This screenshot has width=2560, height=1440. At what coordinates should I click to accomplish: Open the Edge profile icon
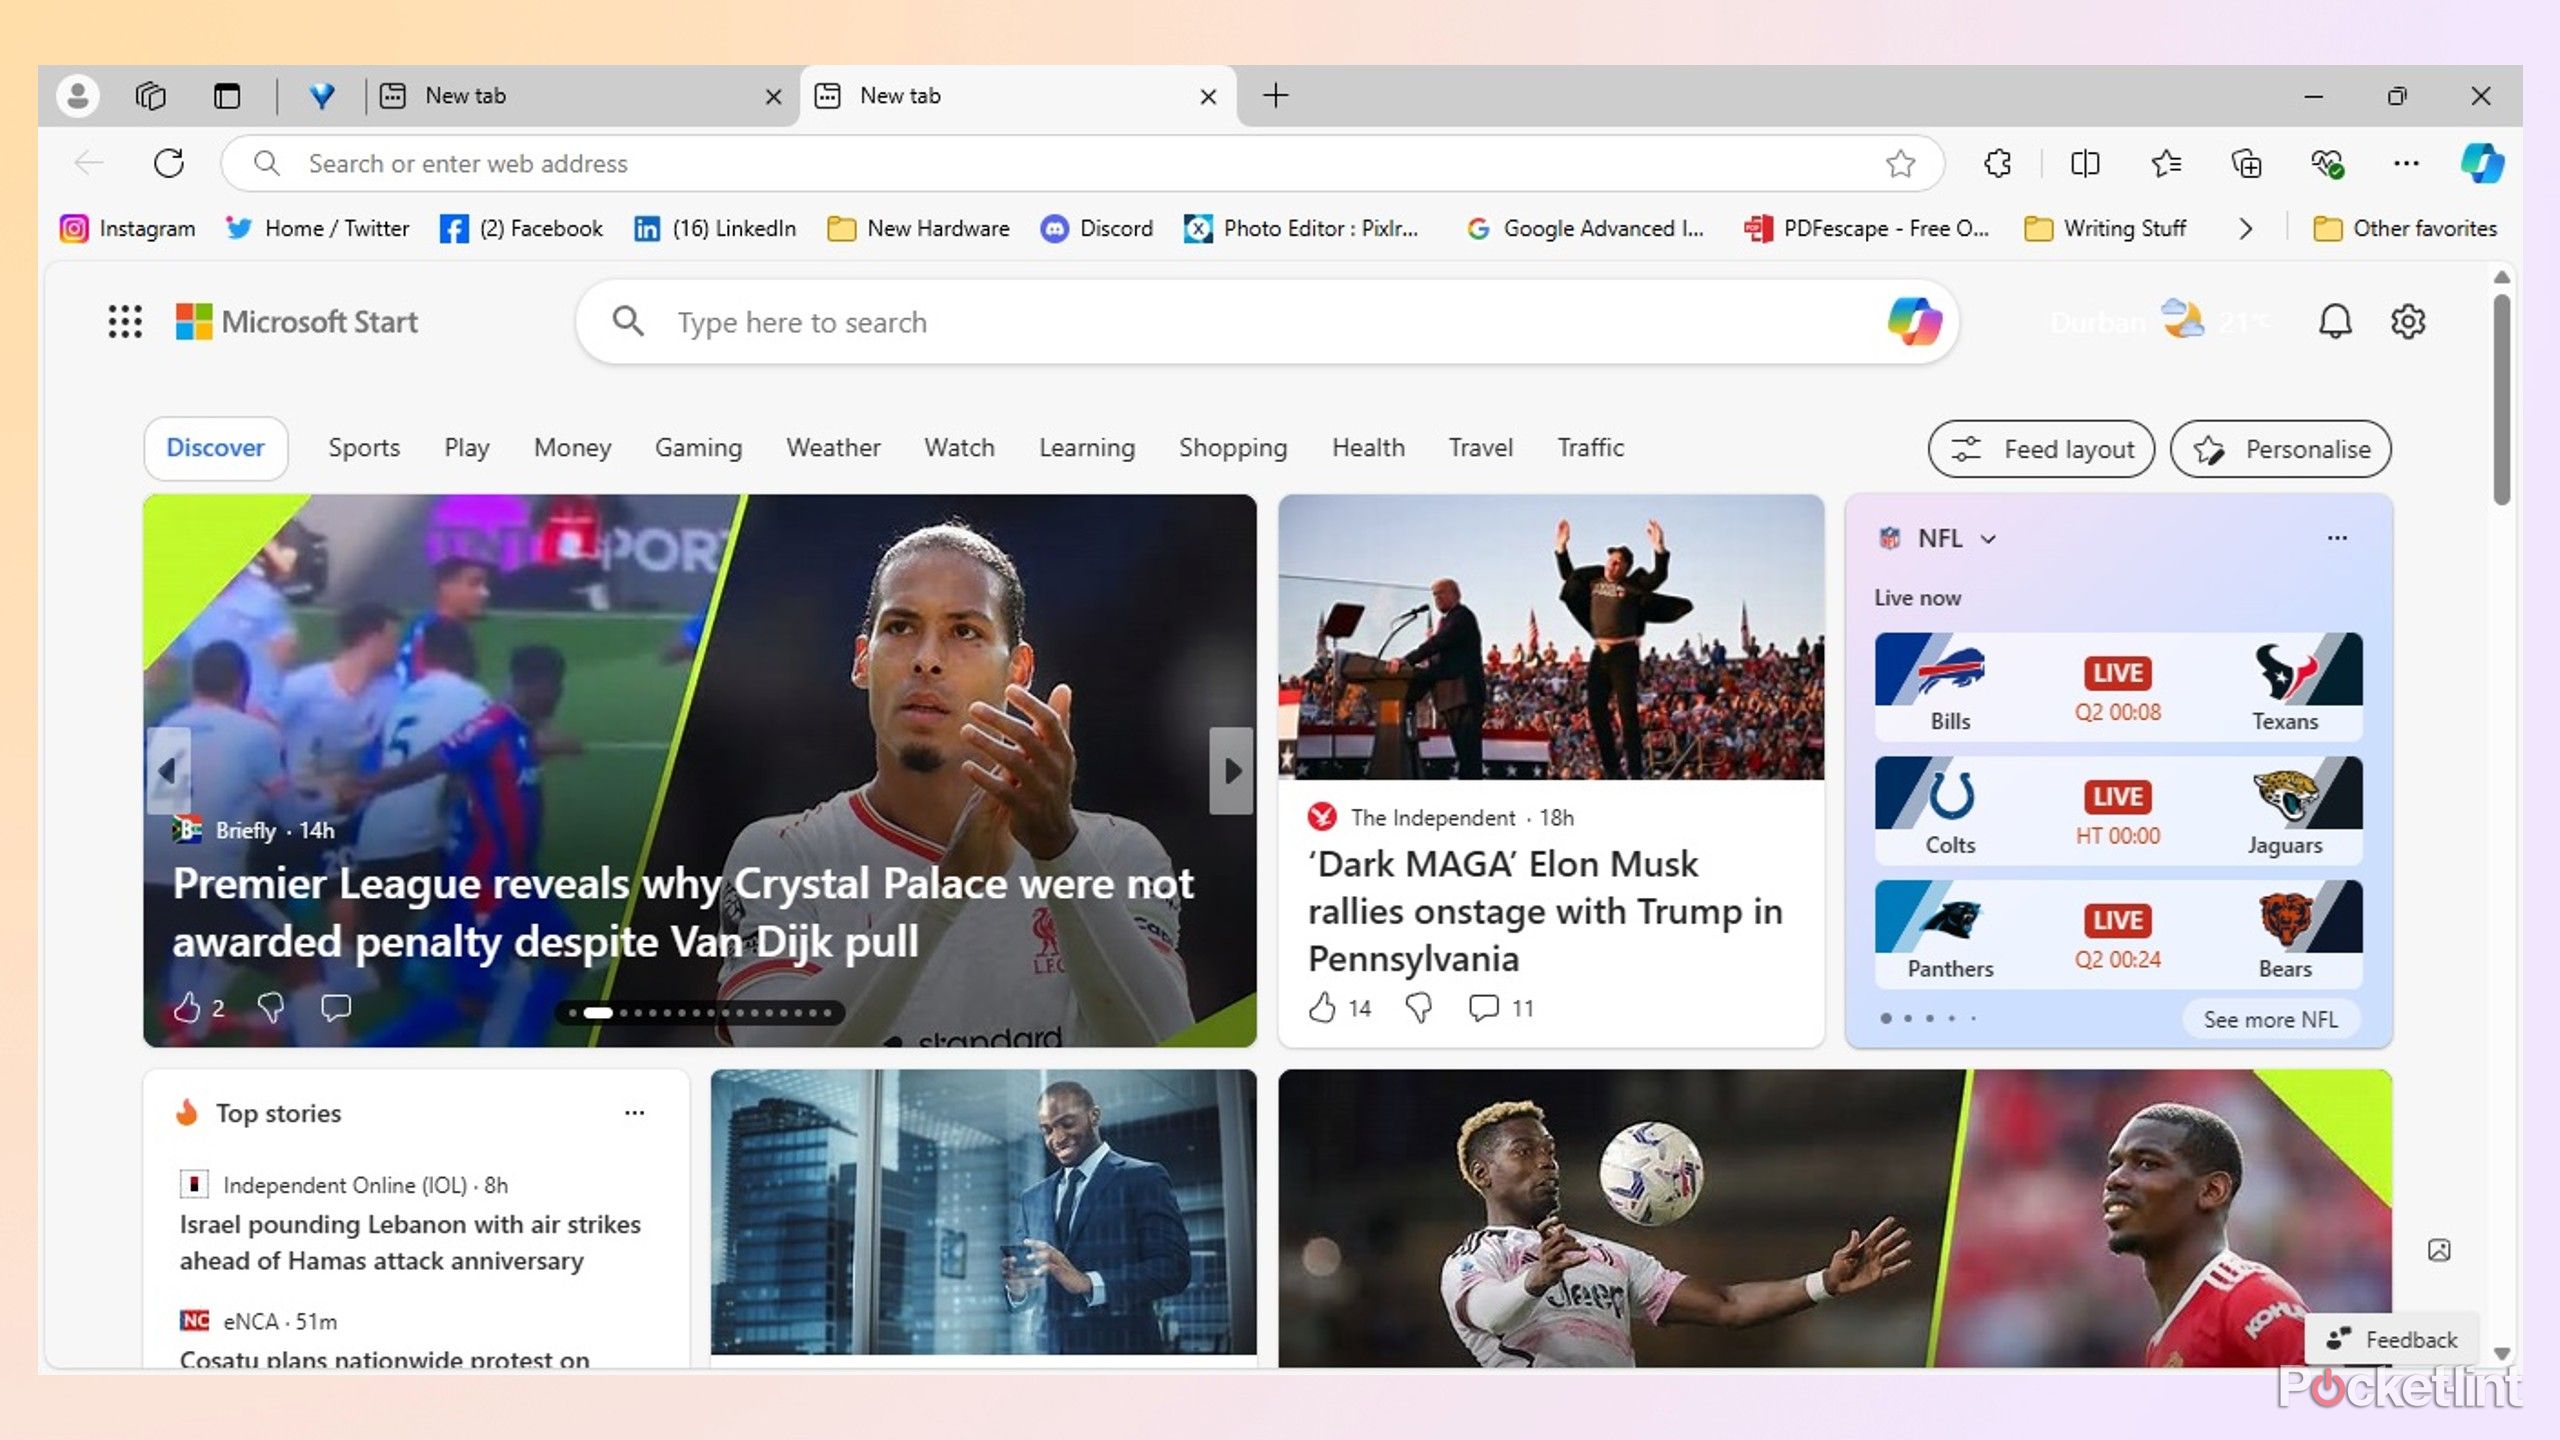[x=77, y=96]
